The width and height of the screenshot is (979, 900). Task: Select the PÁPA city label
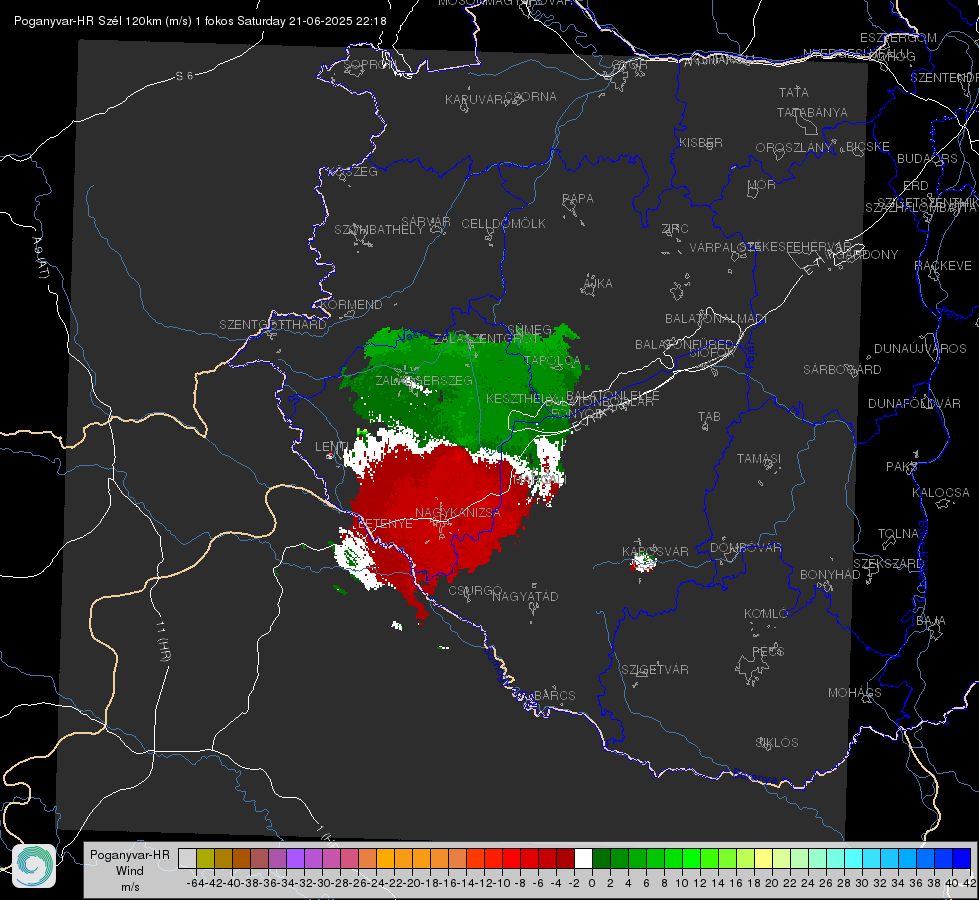[x=578, y=199]
